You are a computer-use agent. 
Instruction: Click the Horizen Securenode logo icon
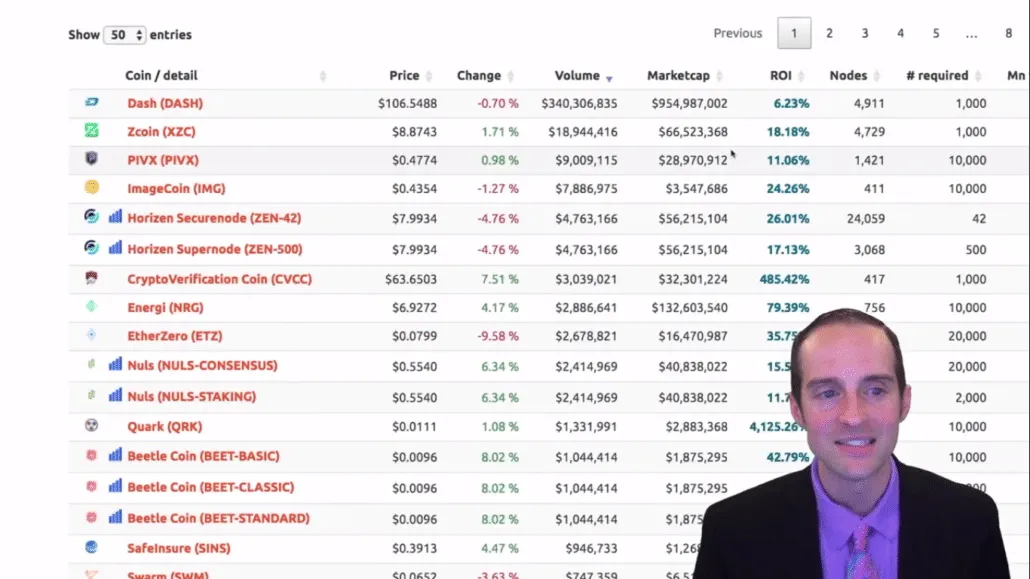91,216
